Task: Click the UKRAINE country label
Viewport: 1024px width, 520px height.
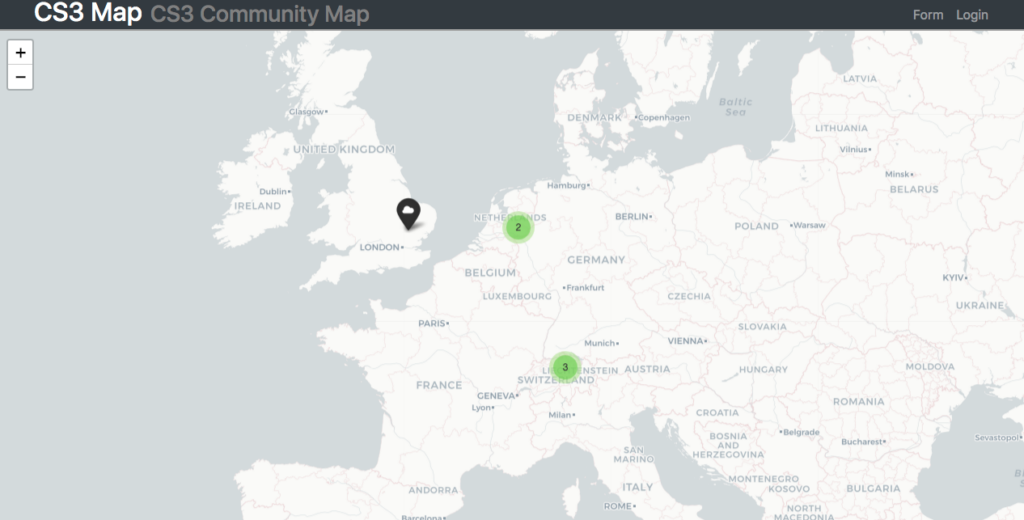Action: pyautogui.click(x=980, y=306)
